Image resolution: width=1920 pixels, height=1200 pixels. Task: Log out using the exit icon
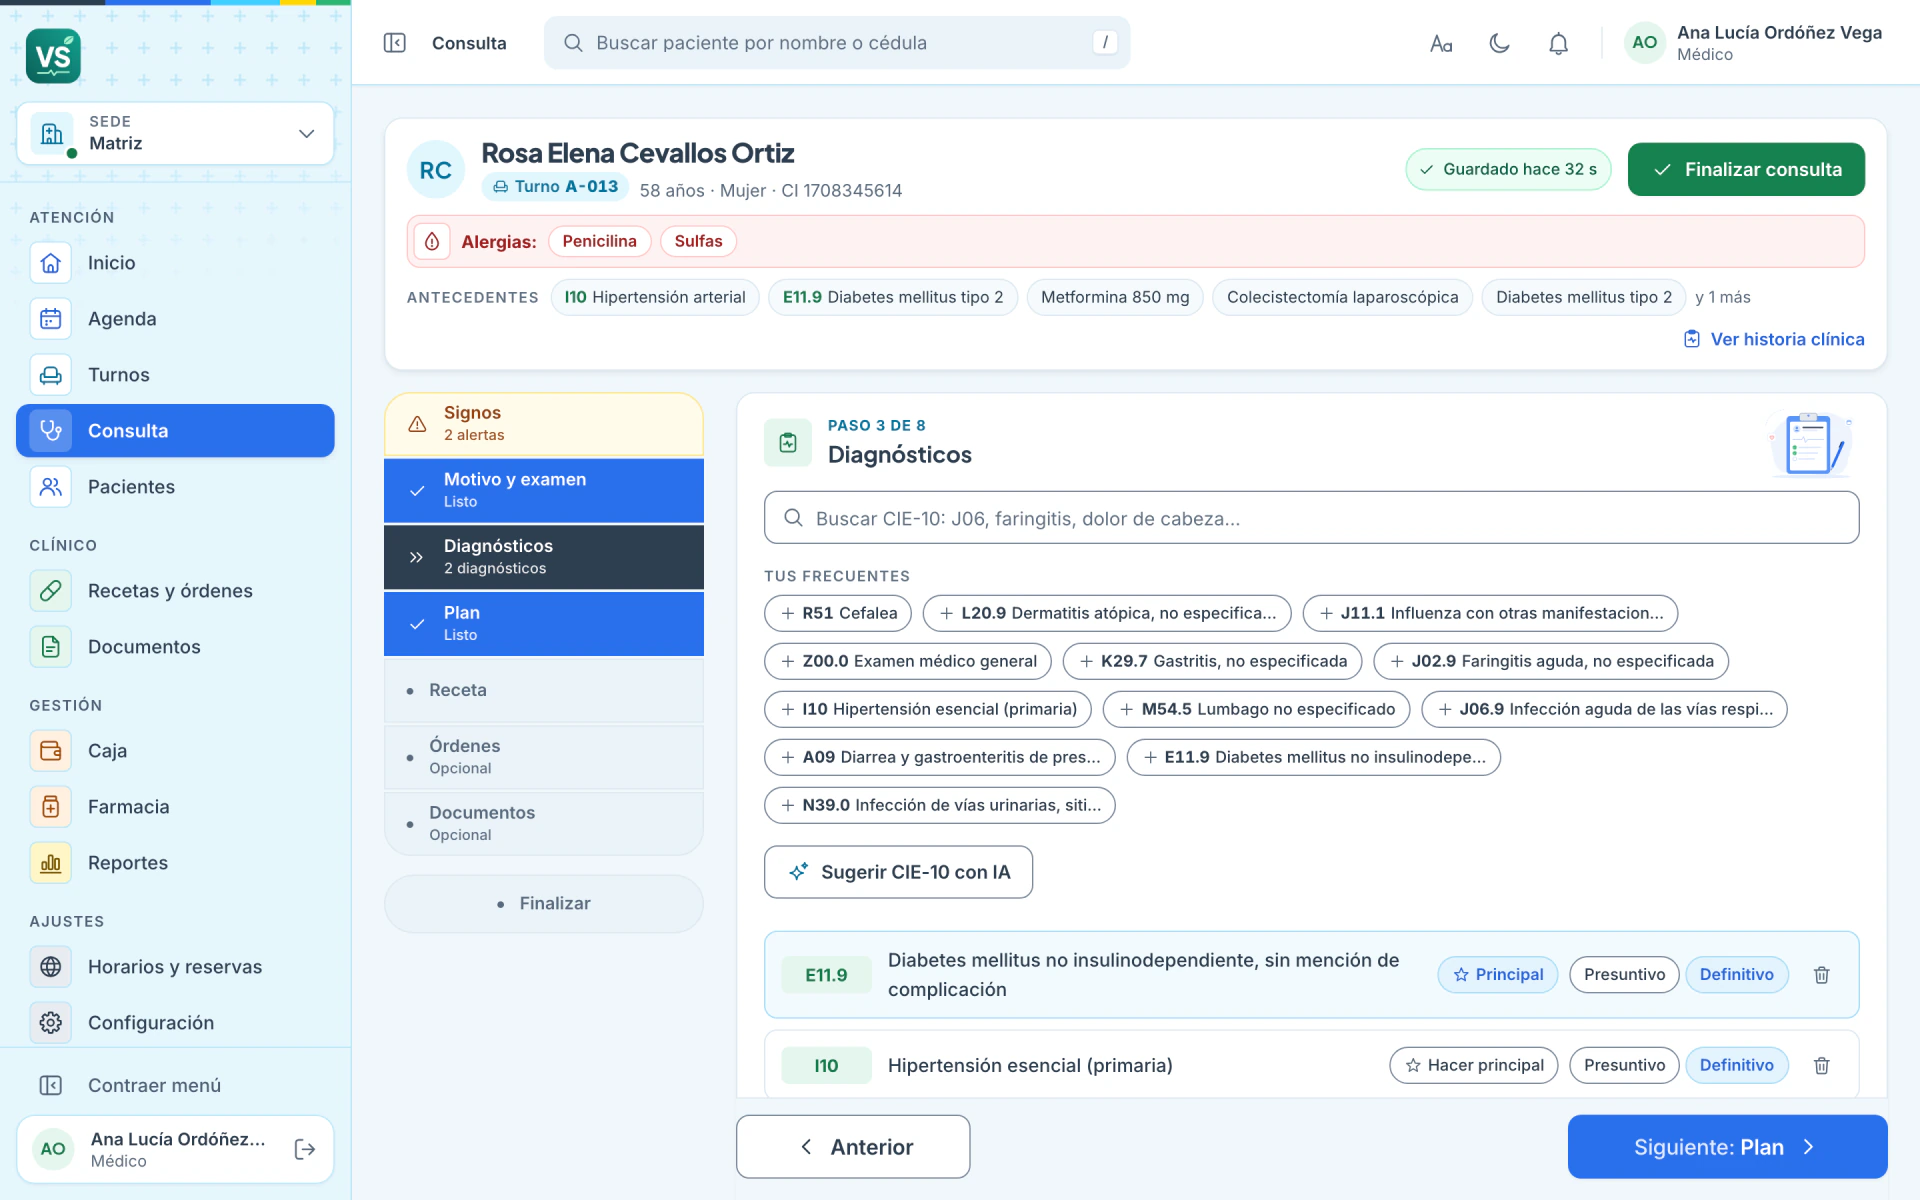[305, 1149]
